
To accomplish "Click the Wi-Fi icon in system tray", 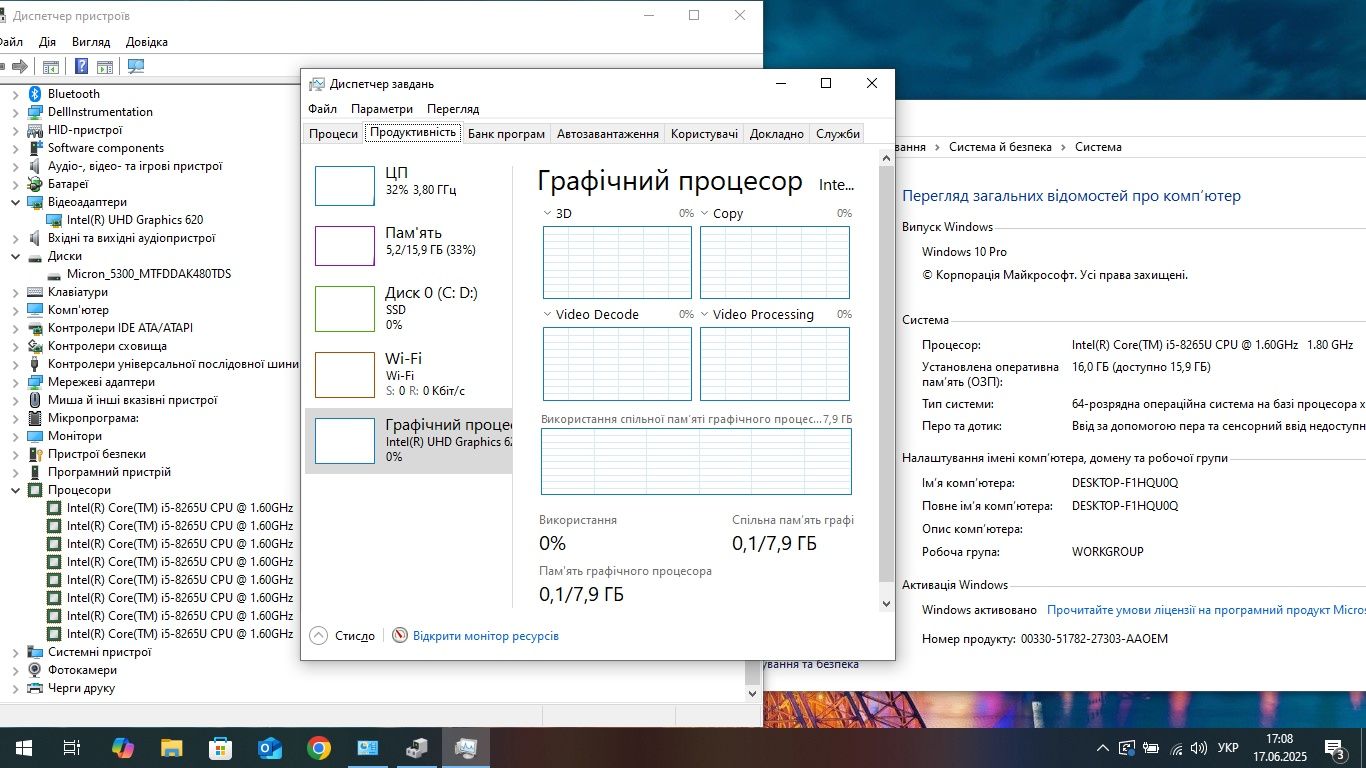I will point(1176,748).
